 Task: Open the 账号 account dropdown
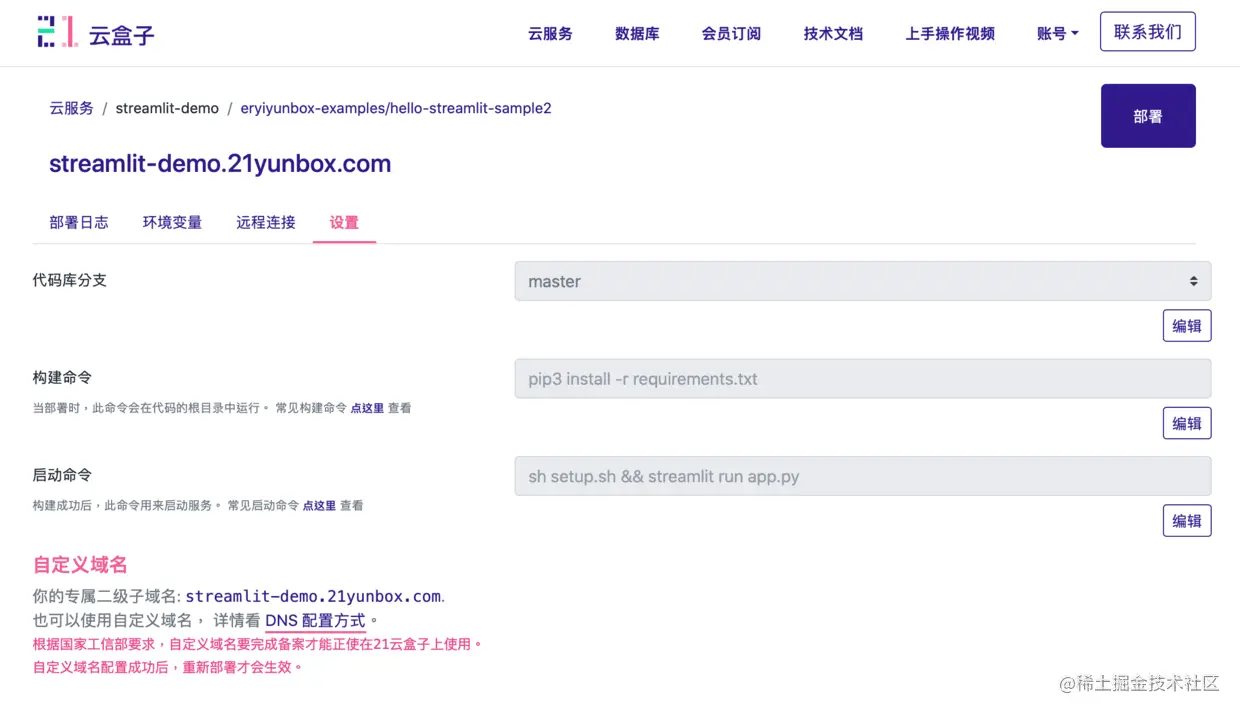(1057, 32)
